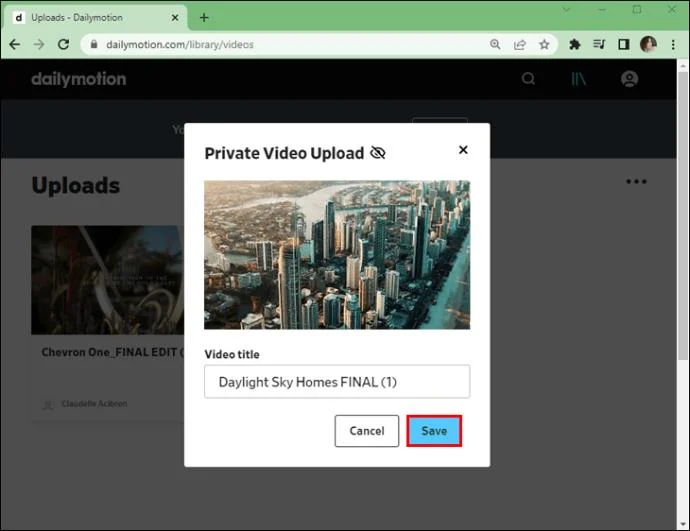Click the site lock padlock icon
This screenshot has height=531, width=690.
(93, 44)
